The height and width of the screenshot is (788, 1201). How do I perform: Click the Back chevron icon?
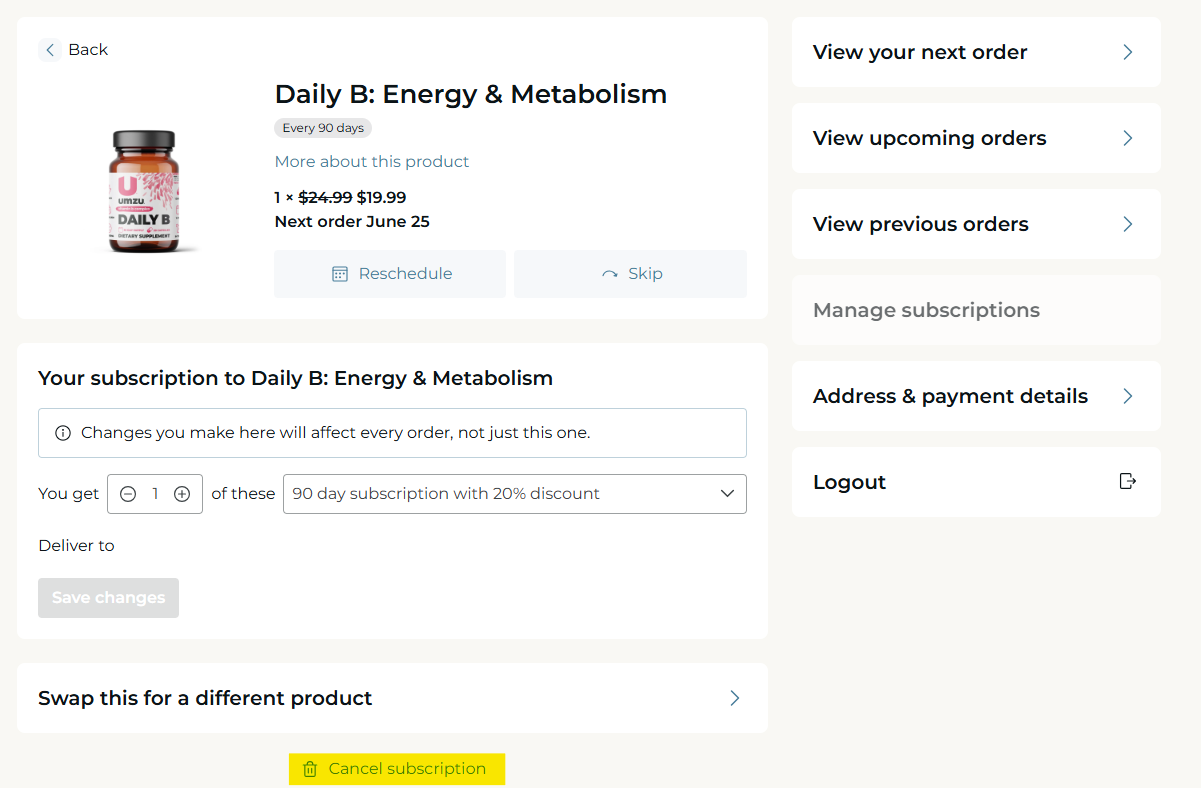pyautogui.click(x=50, y=50)
